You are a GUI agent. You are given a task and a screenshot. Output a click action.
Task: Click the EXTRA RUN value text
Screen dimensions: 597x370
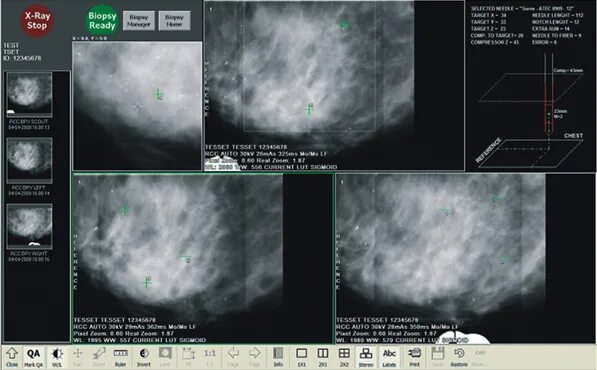pyautogui.click(x=551, y=29)
